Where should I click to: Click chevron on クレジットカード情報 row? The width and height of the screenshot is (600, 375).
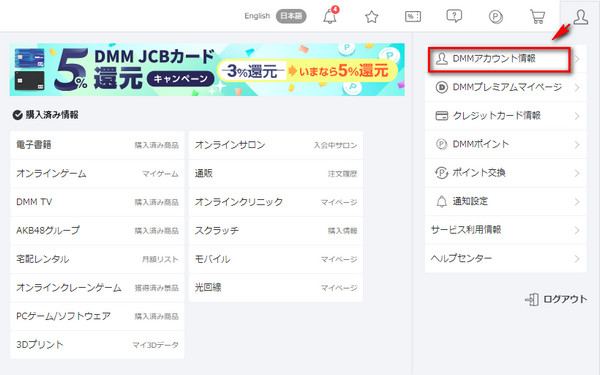click(577, 116)
